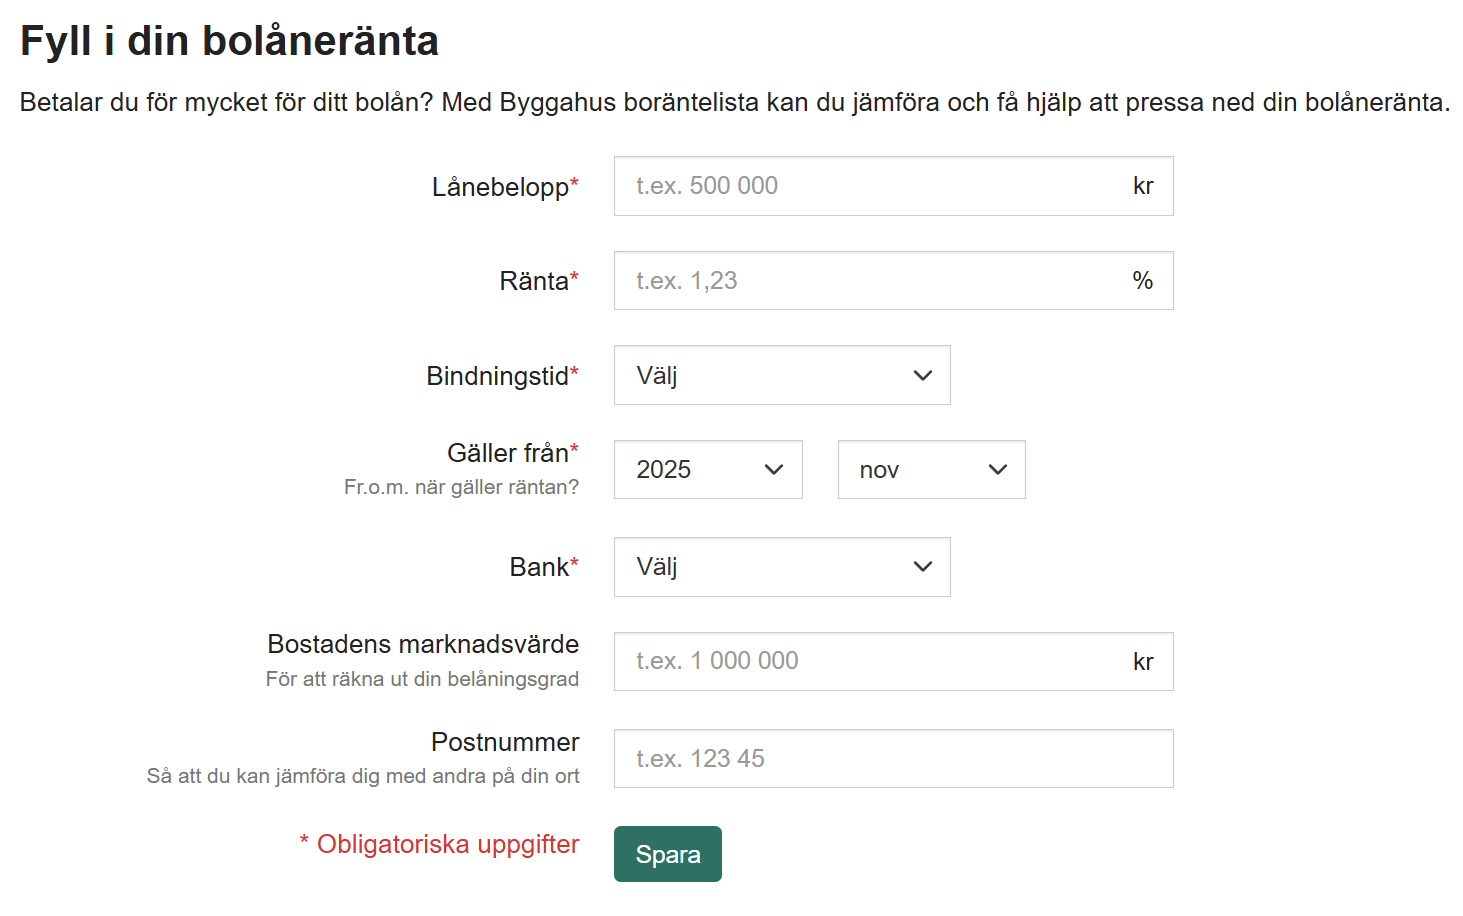Click the Gäller från label
Image resolution: width=1463 pixels, height=916 pixels.
pyautogui.click(x=508, y=453)
